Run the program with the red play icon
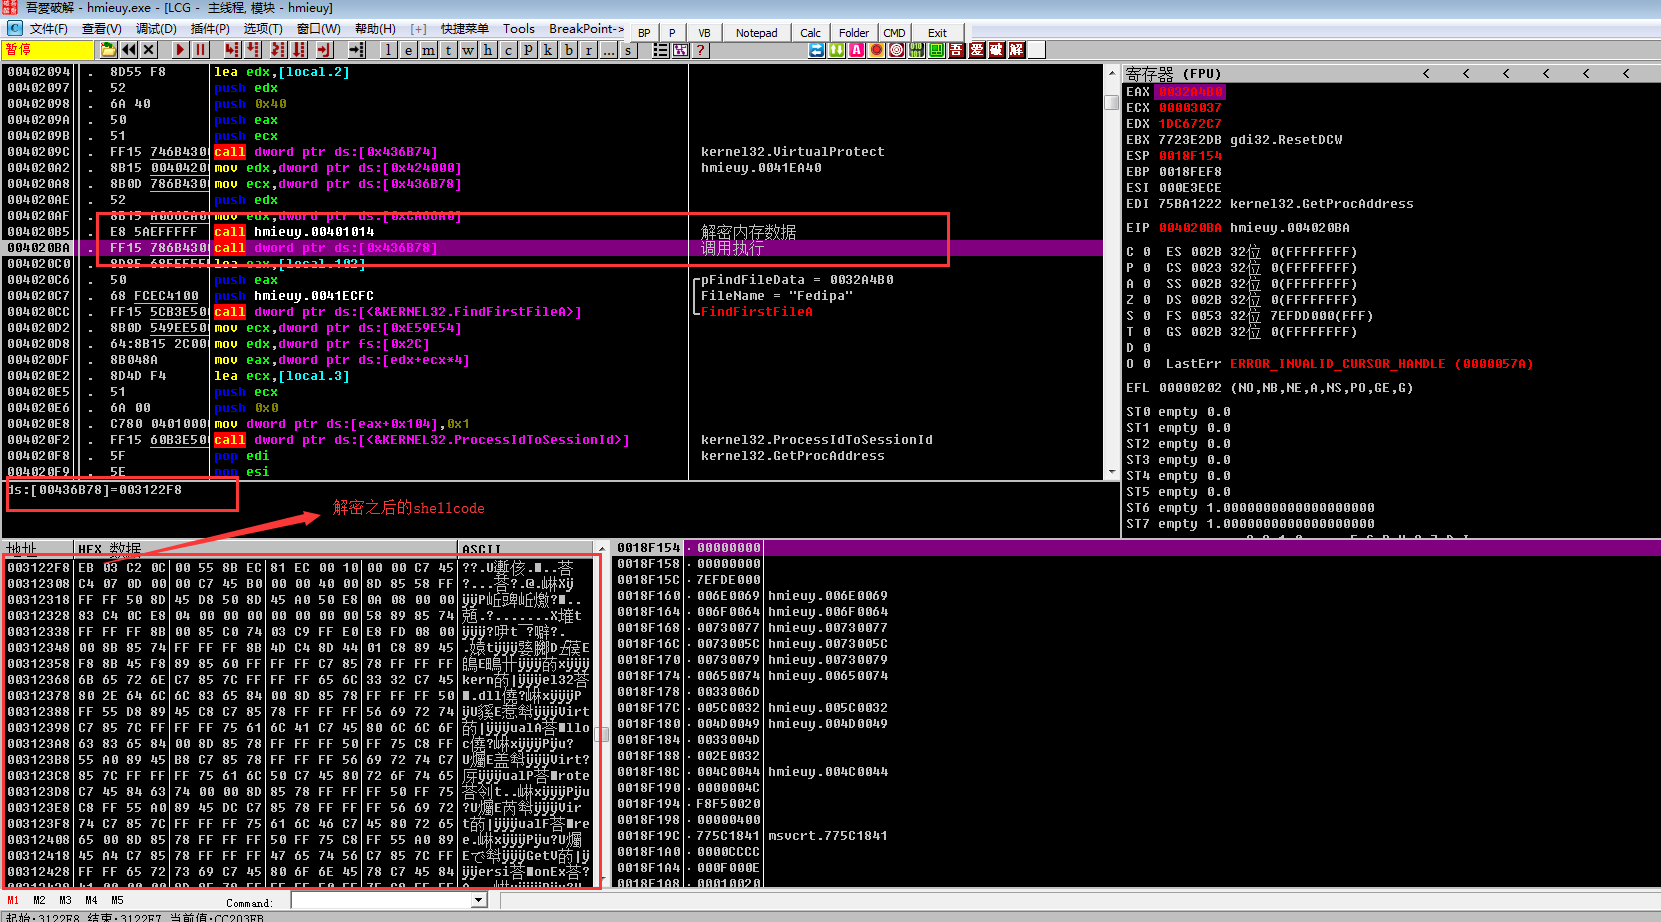 [x=180, y=50]
